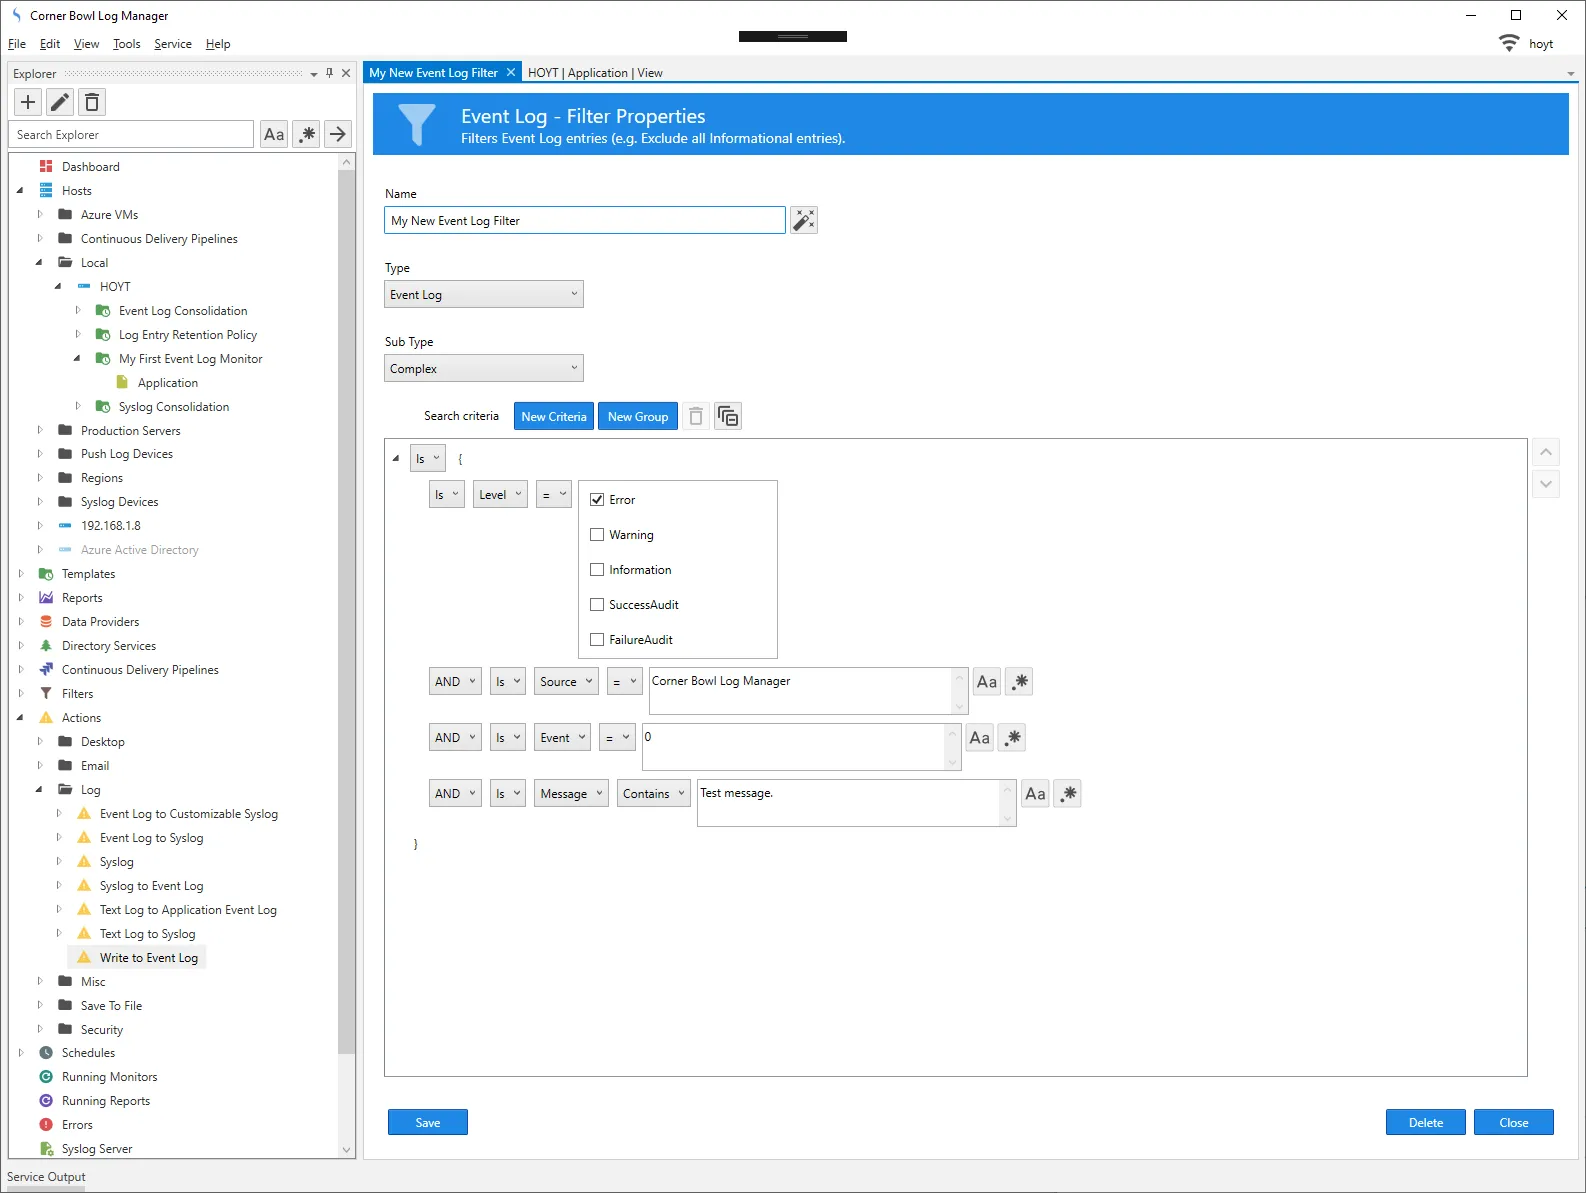Open the Sub Type Complex dropdown

click(483, 369)
